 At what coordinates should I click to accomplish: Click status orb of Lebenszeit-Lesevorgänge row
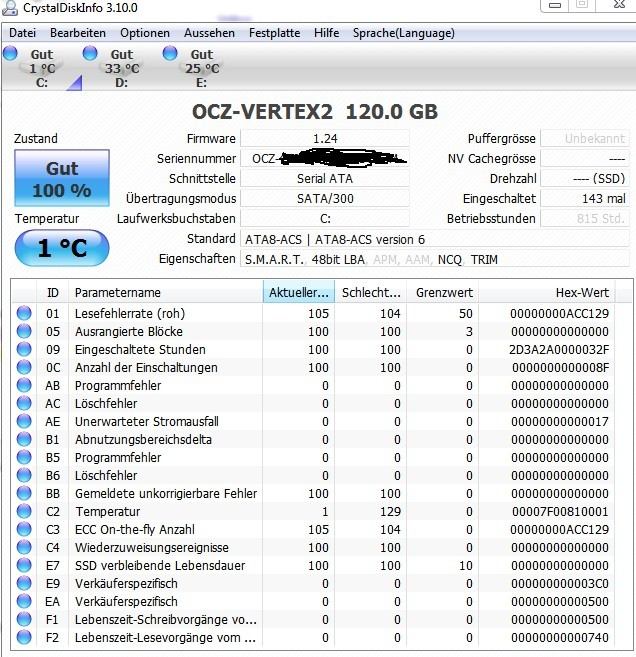24,637
